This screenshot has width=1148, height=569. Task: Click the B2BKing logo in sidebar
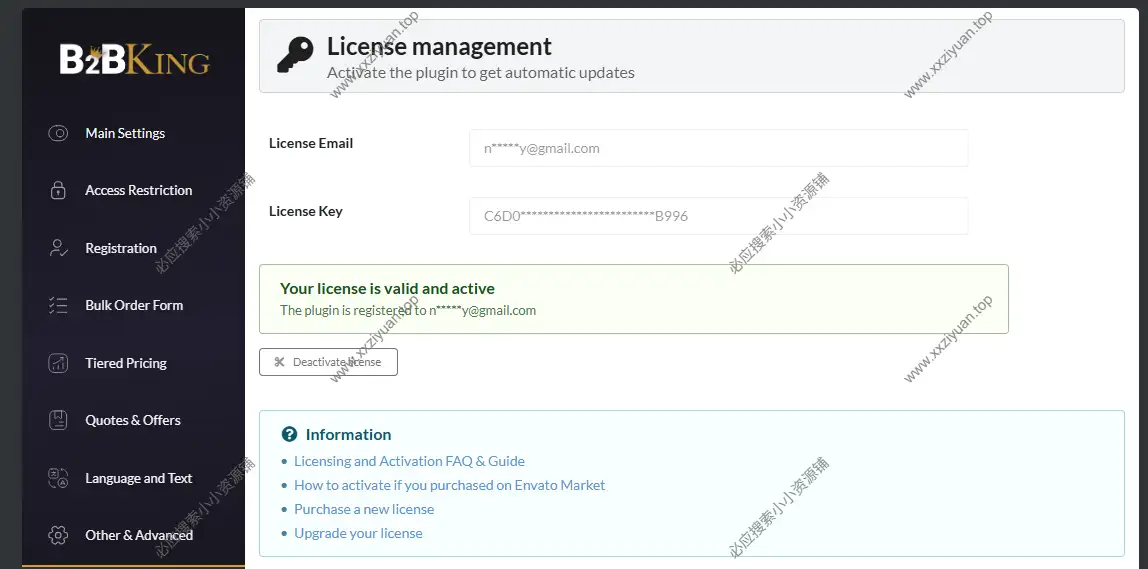[x=134, y=61]
